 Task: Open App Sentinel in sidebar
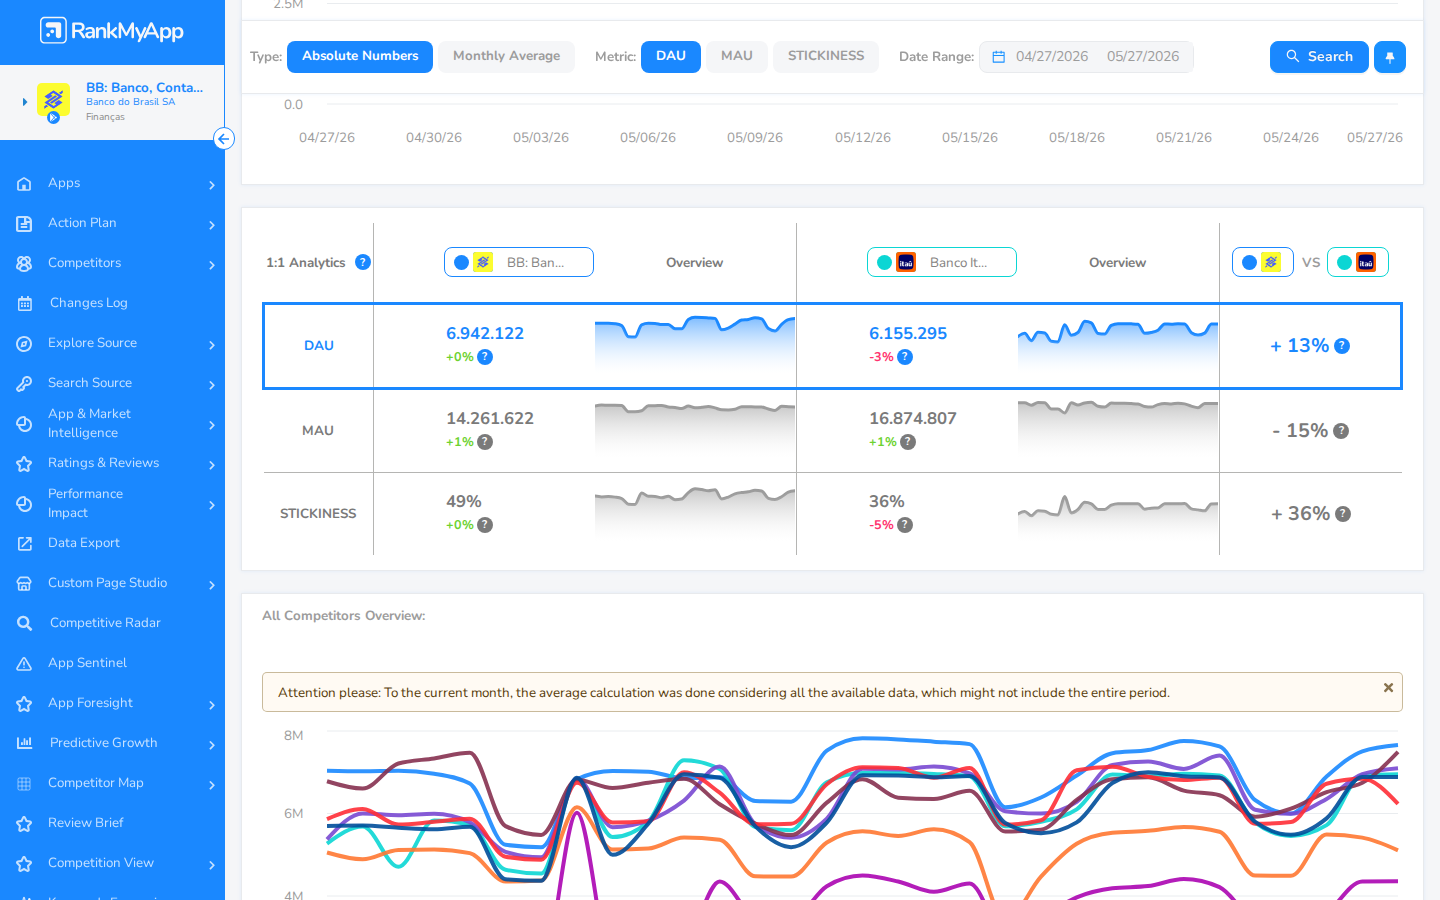pyautogui.click(x=87, y=663)
